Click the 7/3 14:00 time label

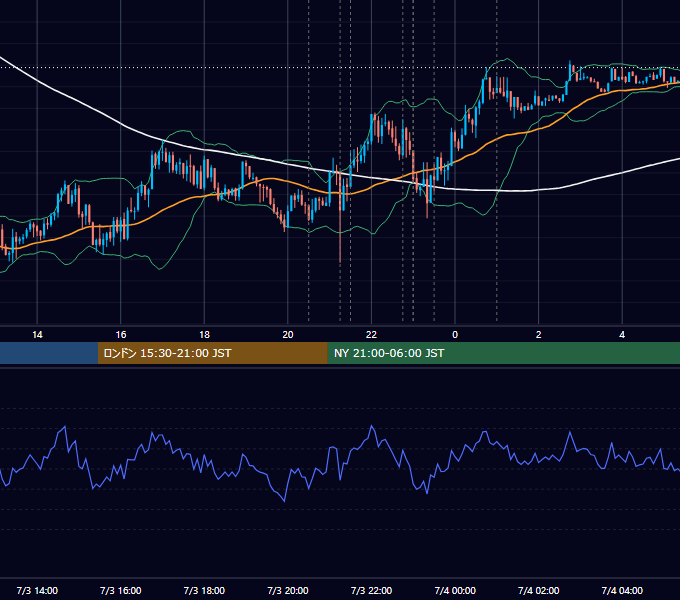[37, 590]
